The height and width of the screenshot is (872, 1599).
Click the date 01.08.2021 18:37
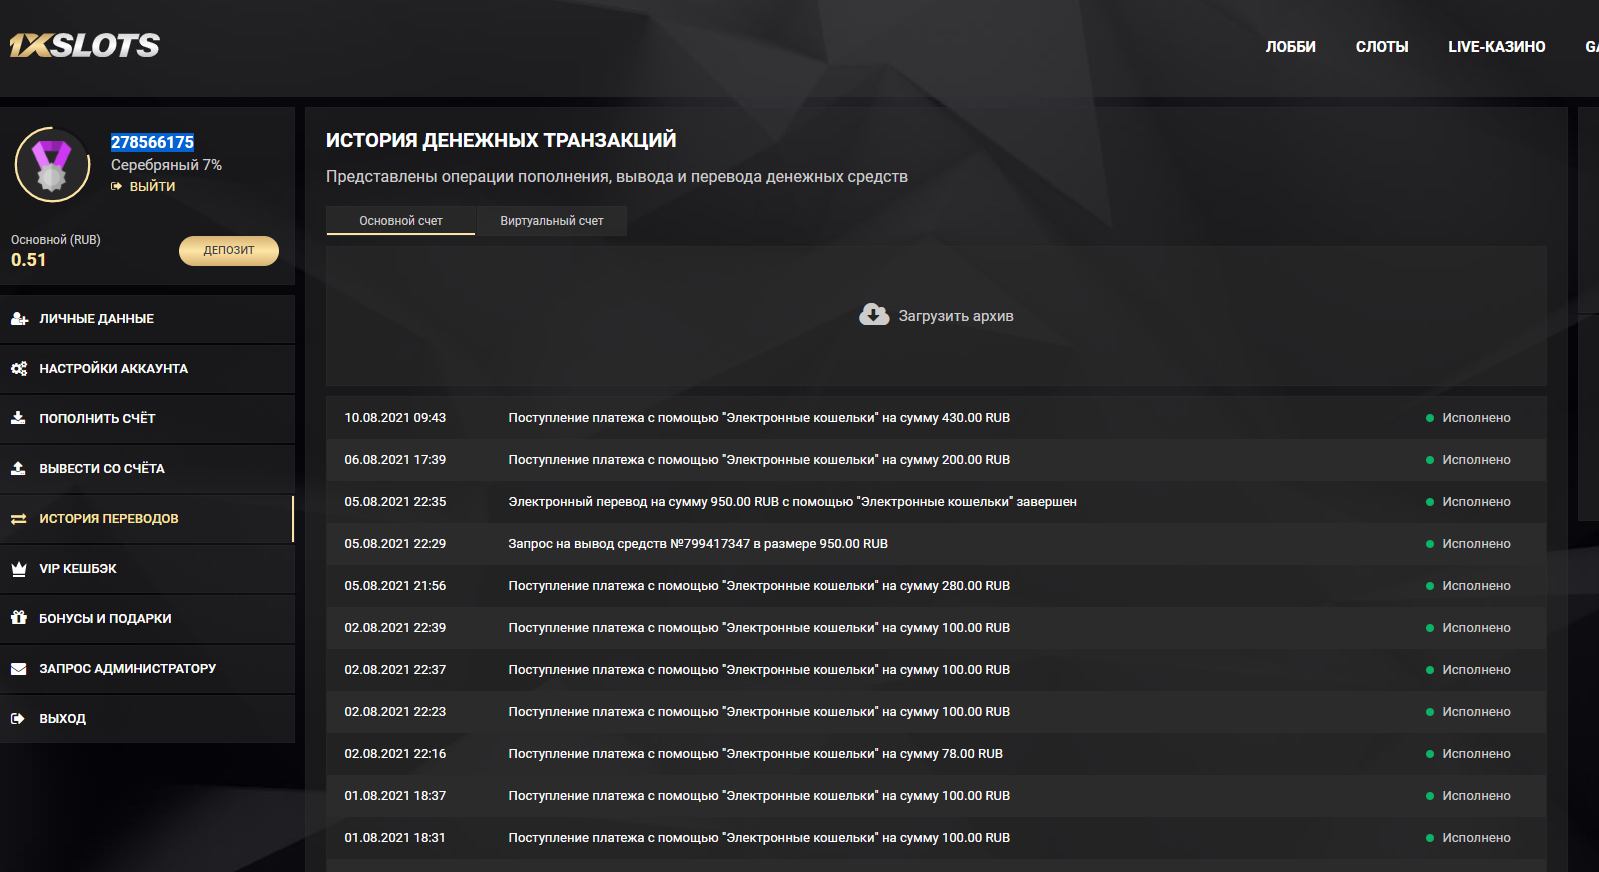coord(395,796)
